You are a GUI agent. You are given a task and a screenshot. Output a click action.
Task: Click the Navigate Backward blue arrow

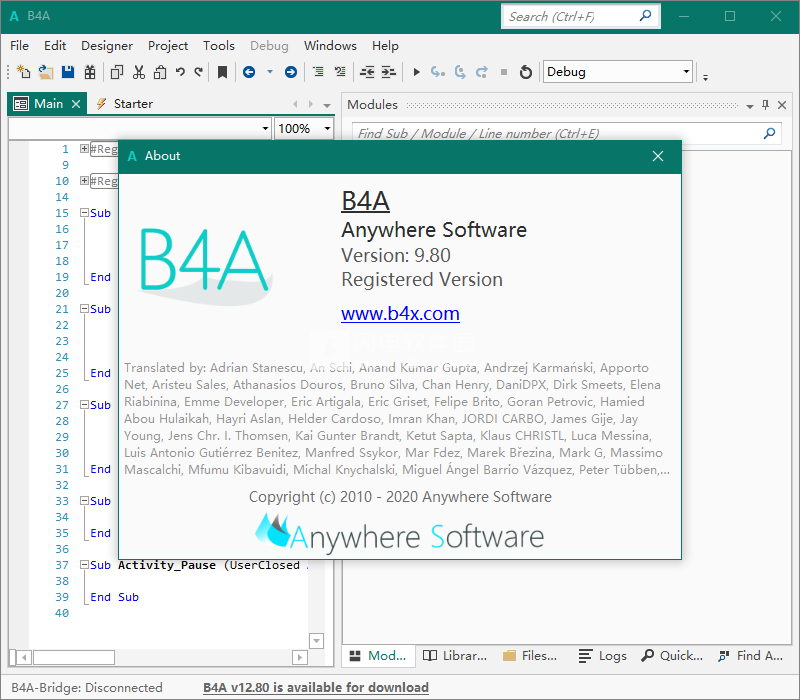point(249,72)
